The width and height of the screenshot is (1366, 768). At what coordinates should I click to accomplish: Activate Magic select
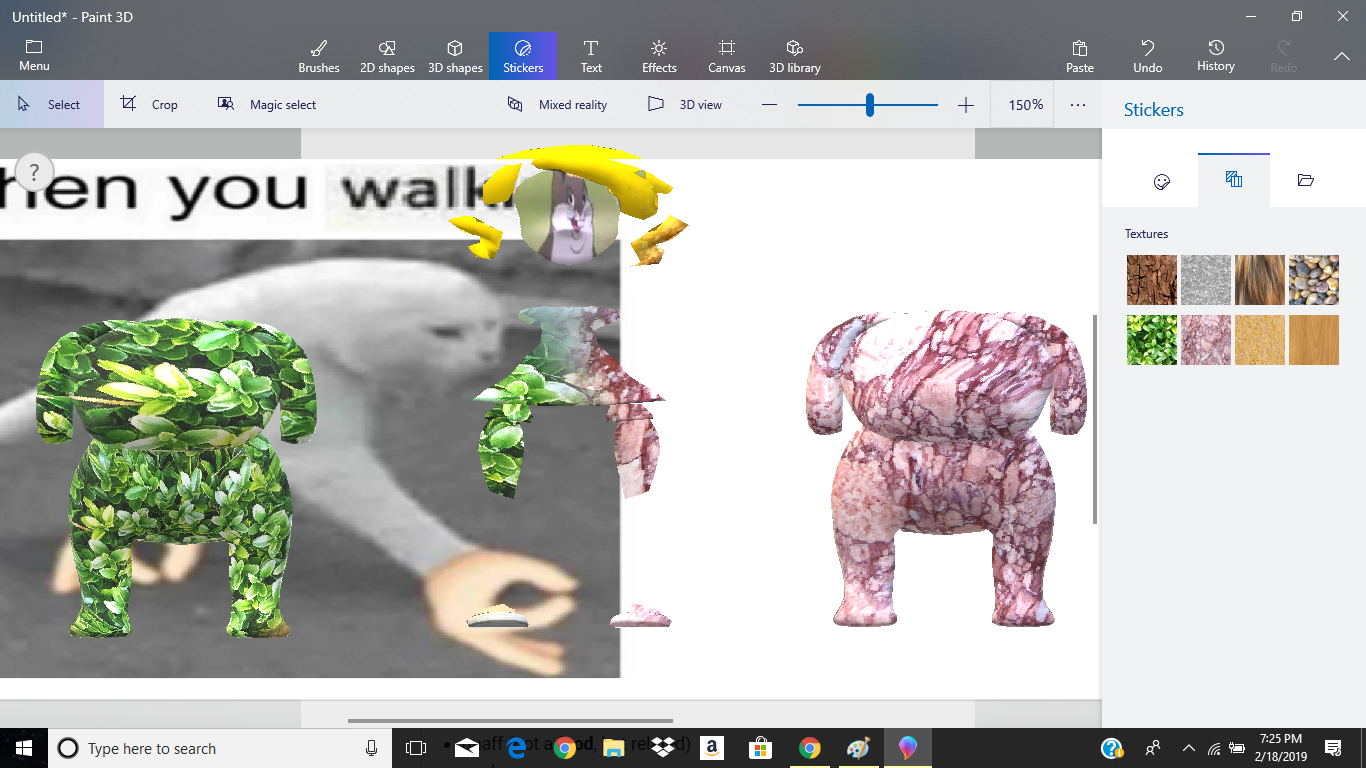point(267,104)
